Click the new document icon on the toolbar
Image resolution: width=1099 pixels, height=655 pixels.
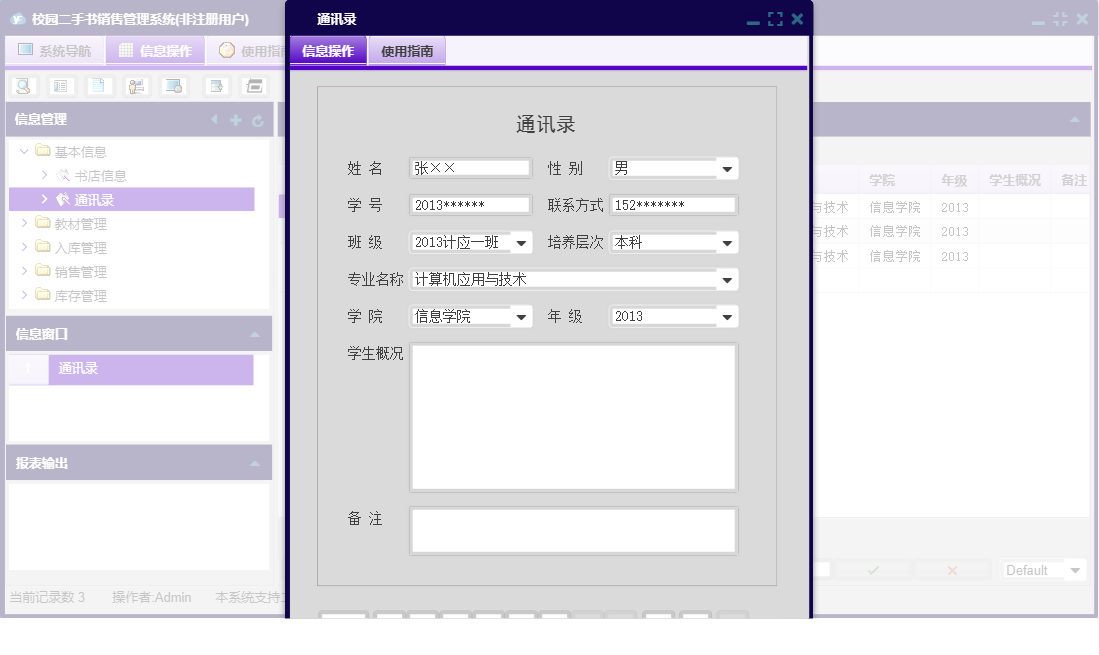(99, 86)
